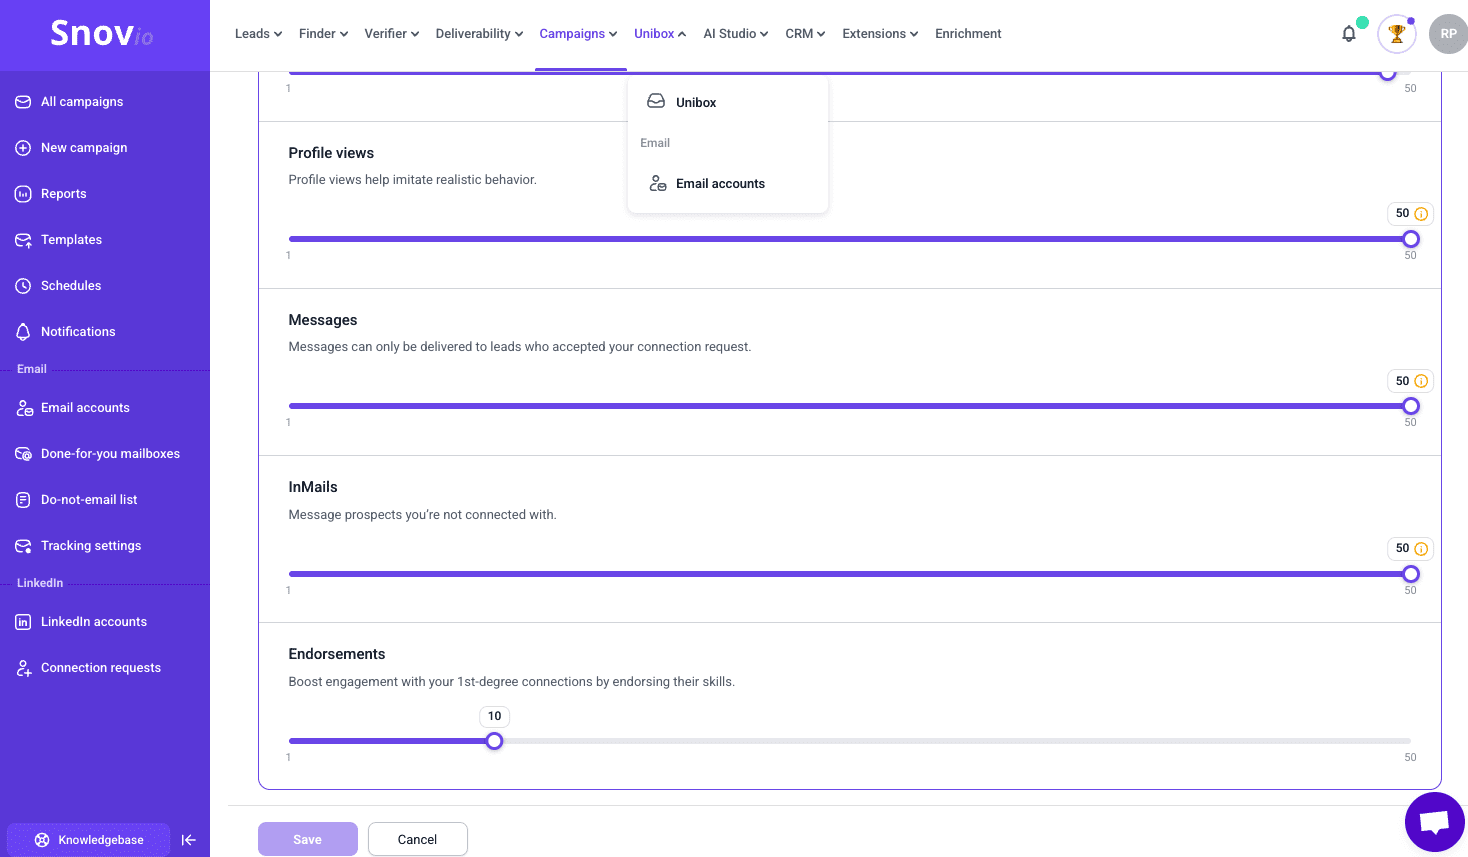Click the Cancel button
The image size is (1468, 857).
[x=417, y=840]
